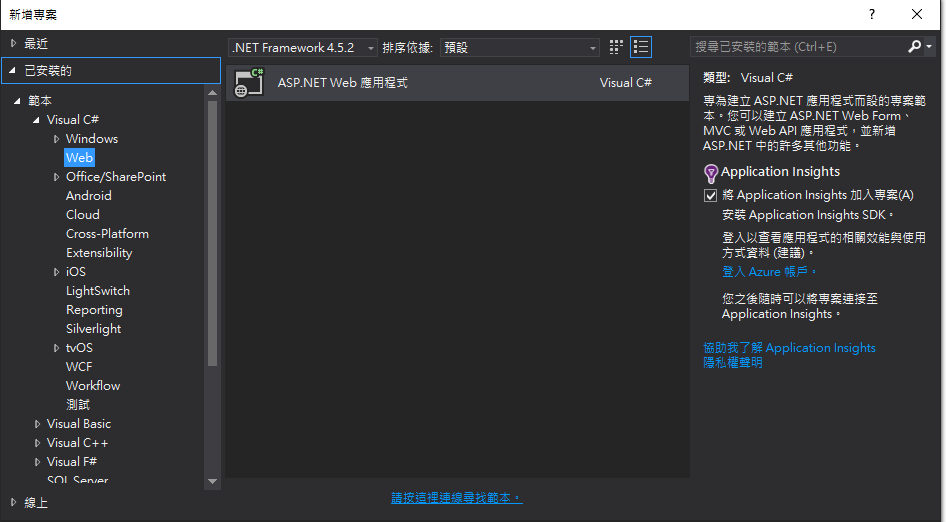The width and height of the screenshot is (946, 522).
Task: Focus the 搜尋已安裝的範本 search field
Action: 798,46
